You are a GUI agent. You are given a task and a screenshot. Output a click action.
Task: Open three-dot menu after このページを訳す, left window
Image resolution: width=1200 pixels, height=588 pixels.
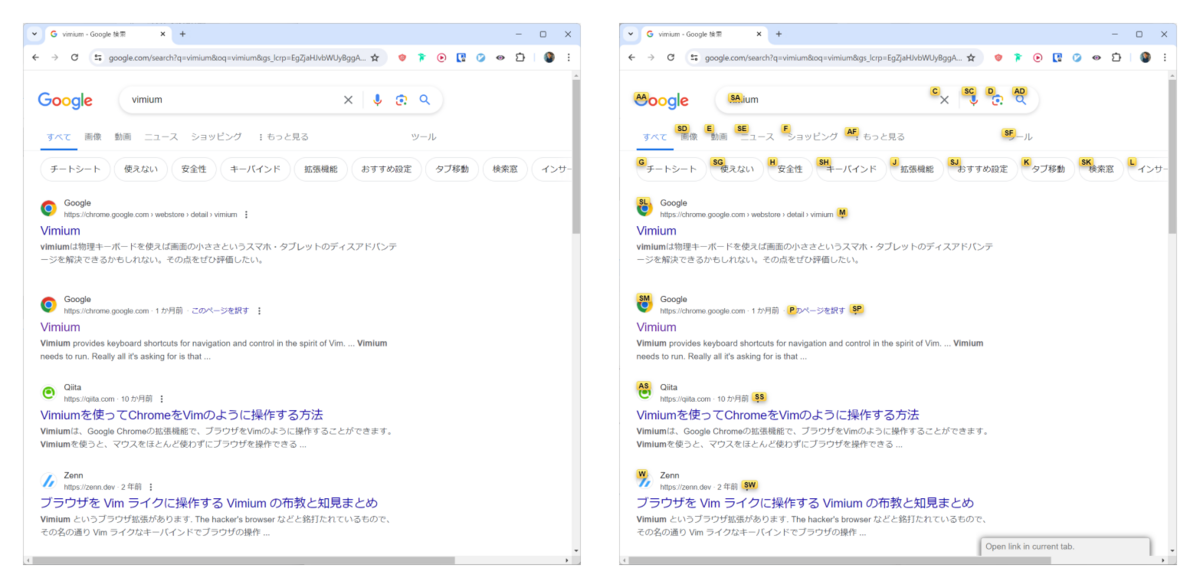pos(259,311)
